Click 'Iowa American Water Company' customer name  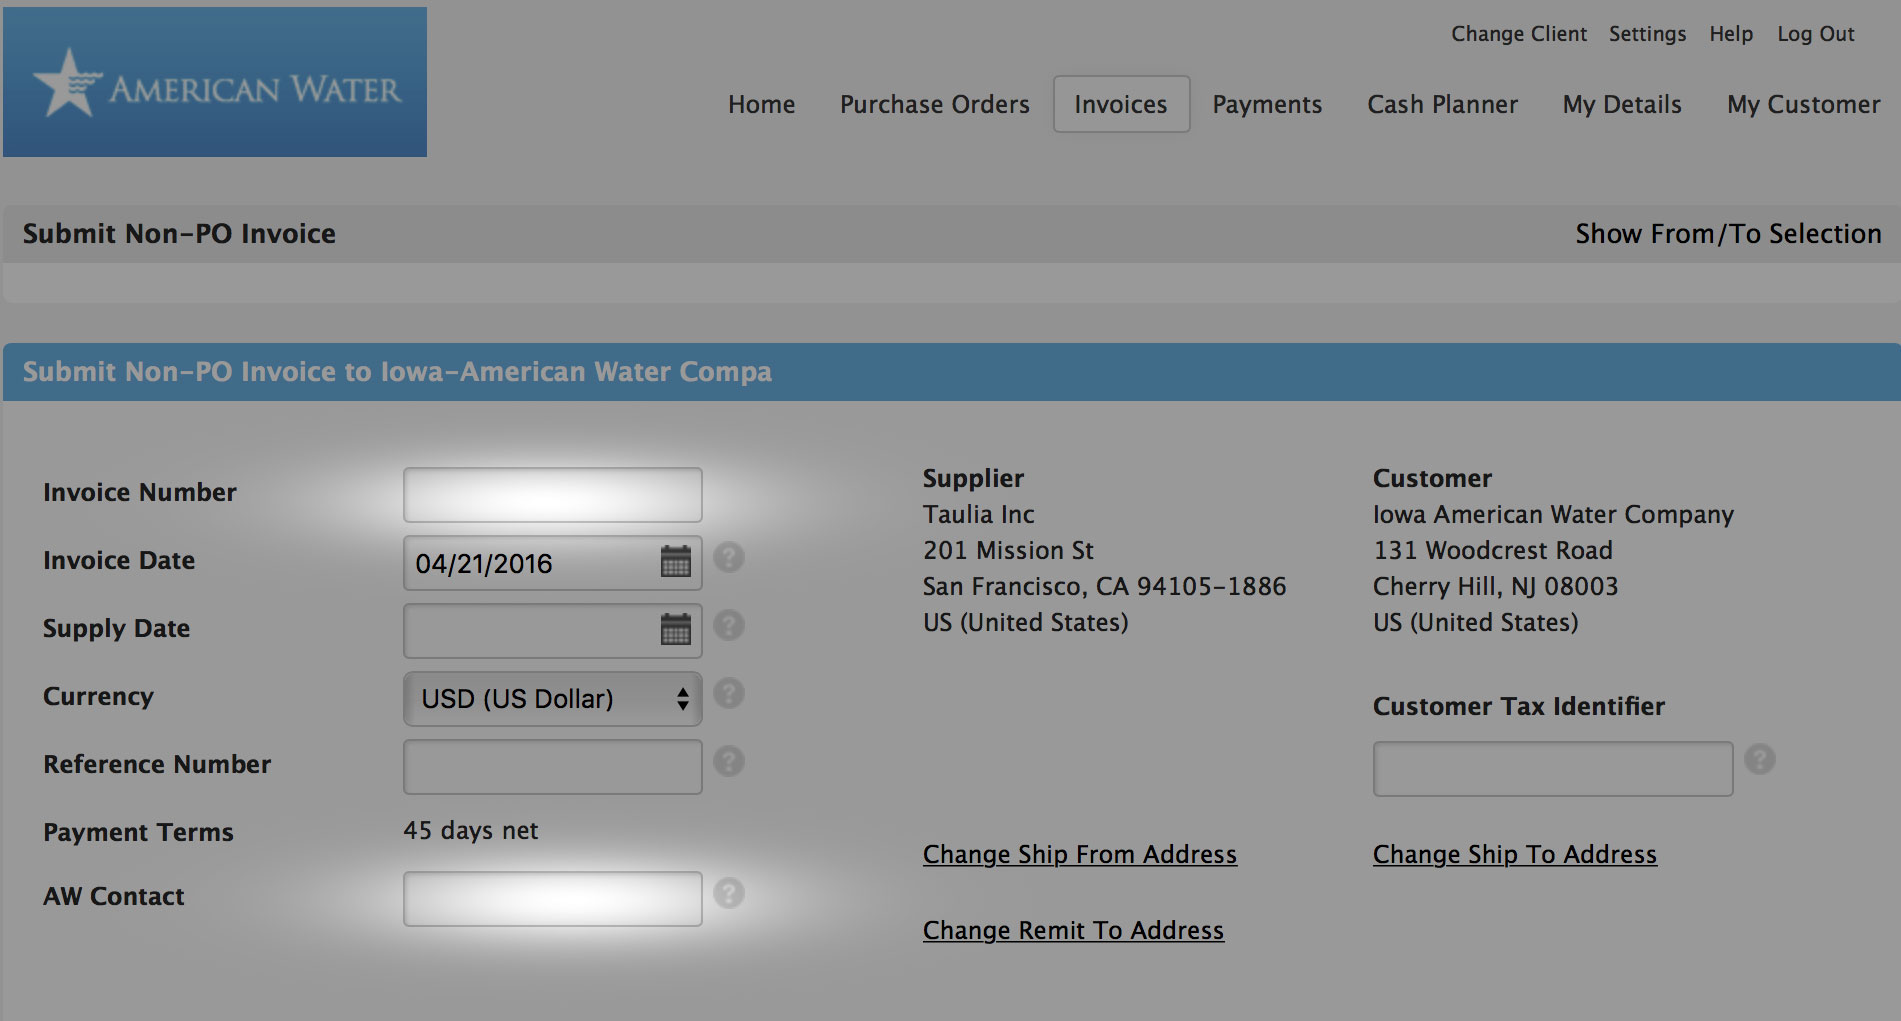tap(1553, 514)
